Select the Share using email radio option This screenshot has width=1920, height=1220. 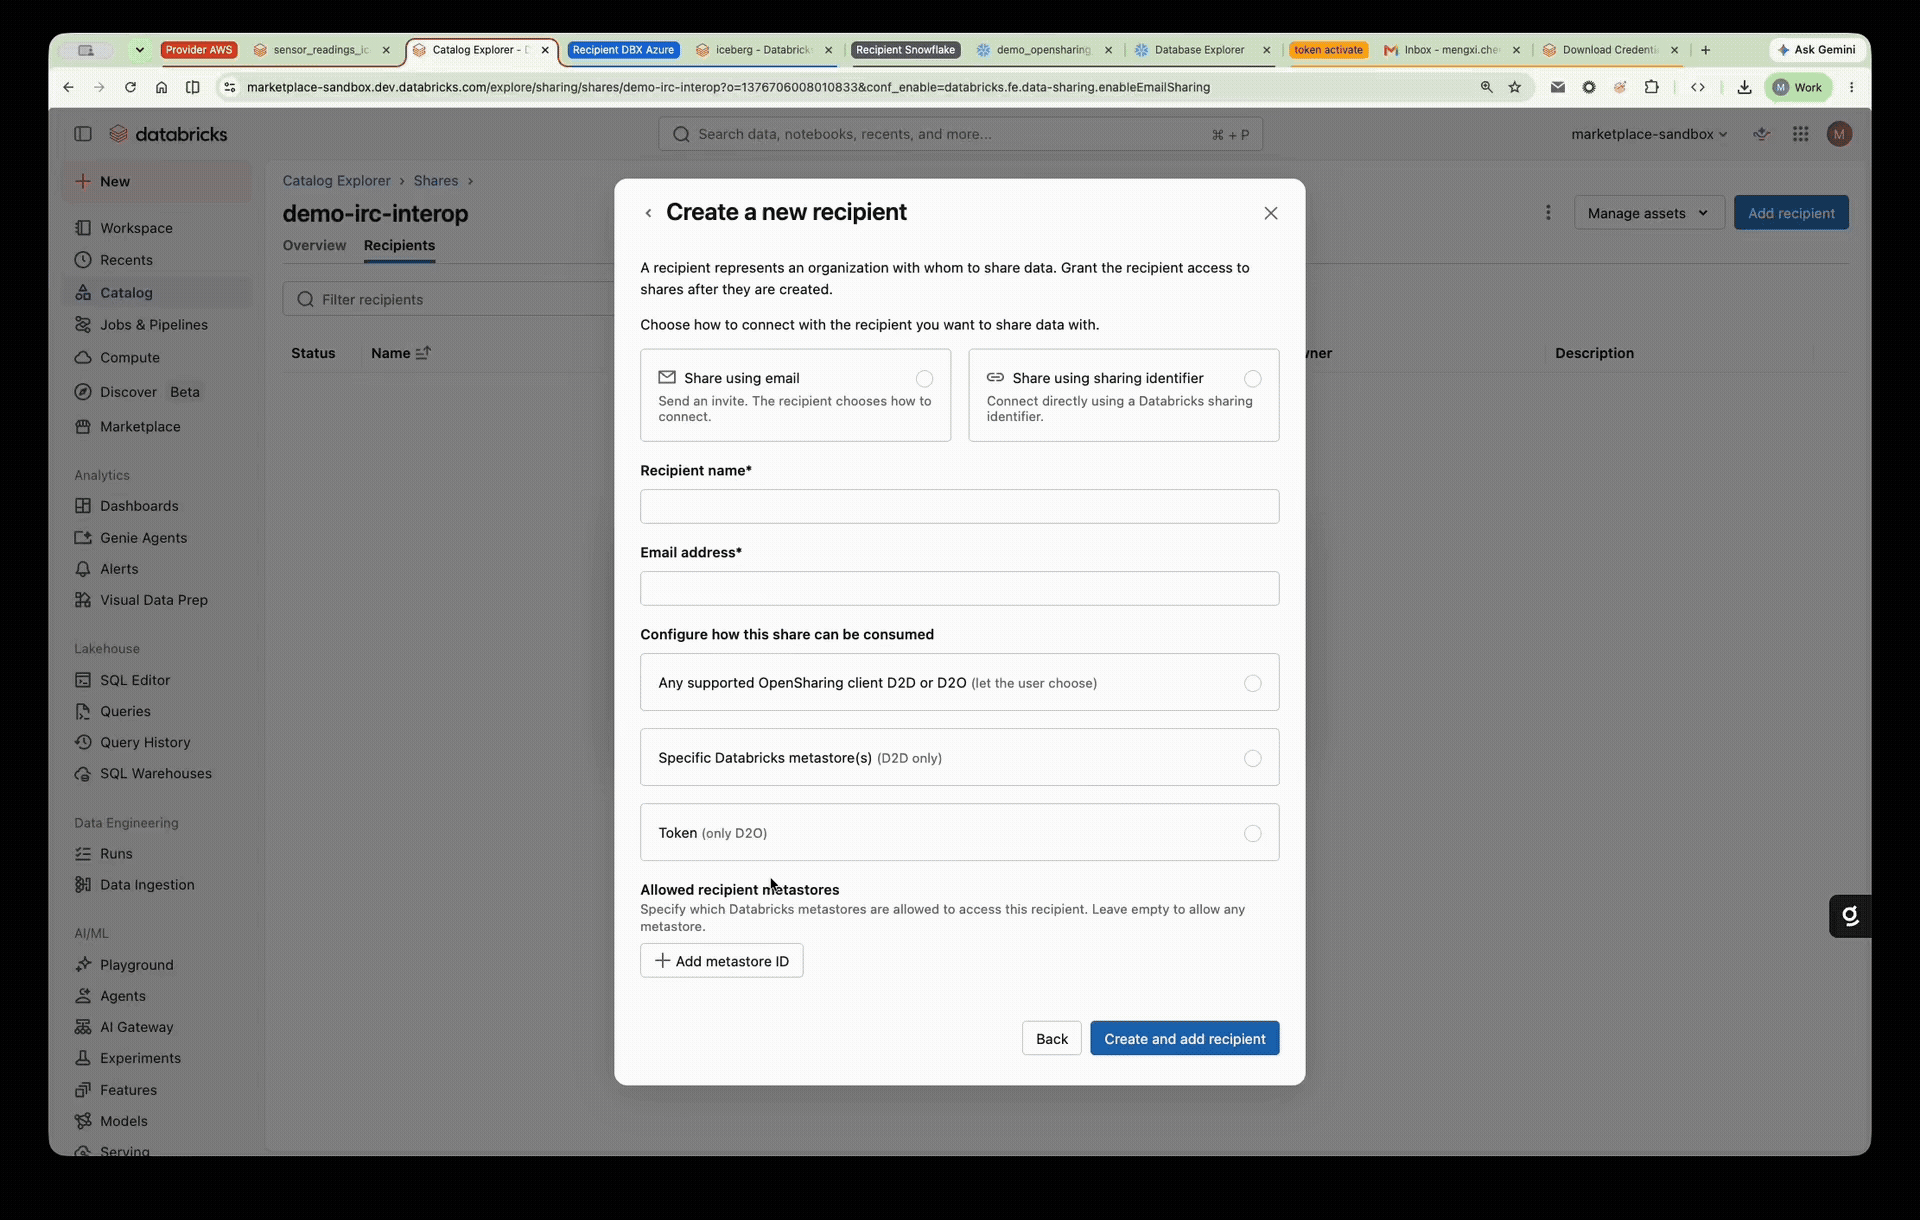924,379
